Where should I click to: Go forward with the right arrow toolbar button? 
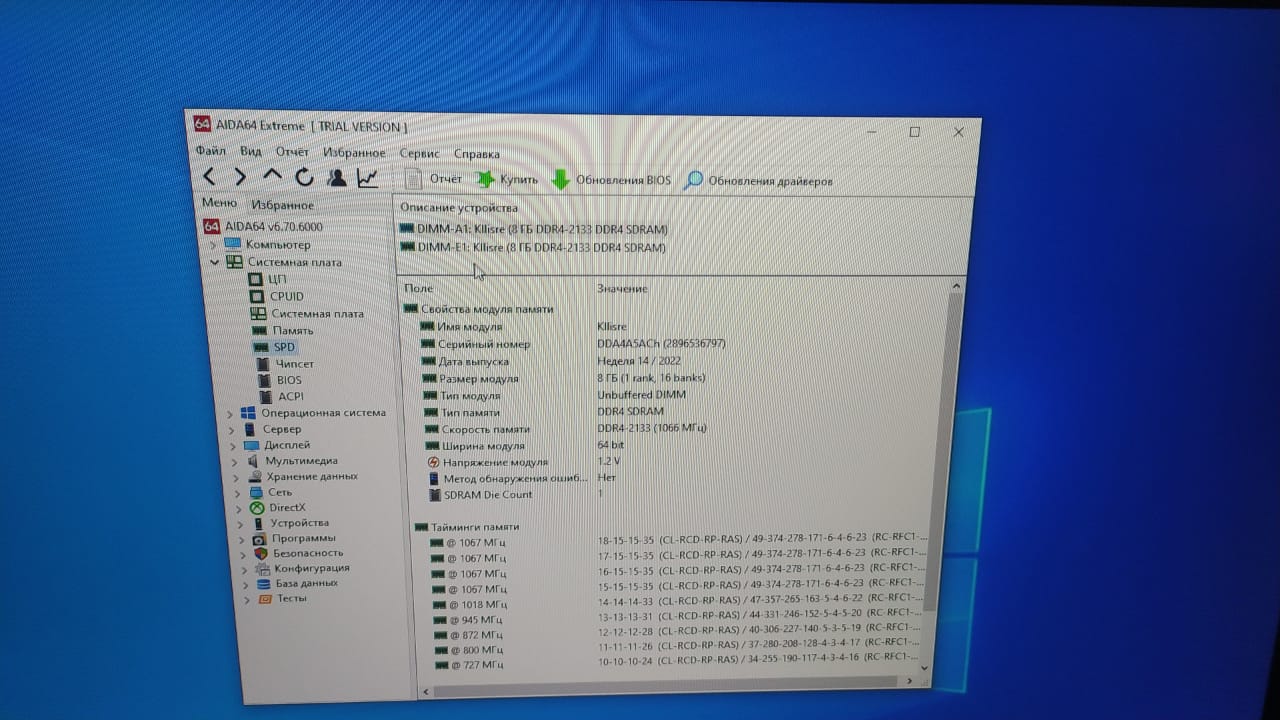click(240, 177)
